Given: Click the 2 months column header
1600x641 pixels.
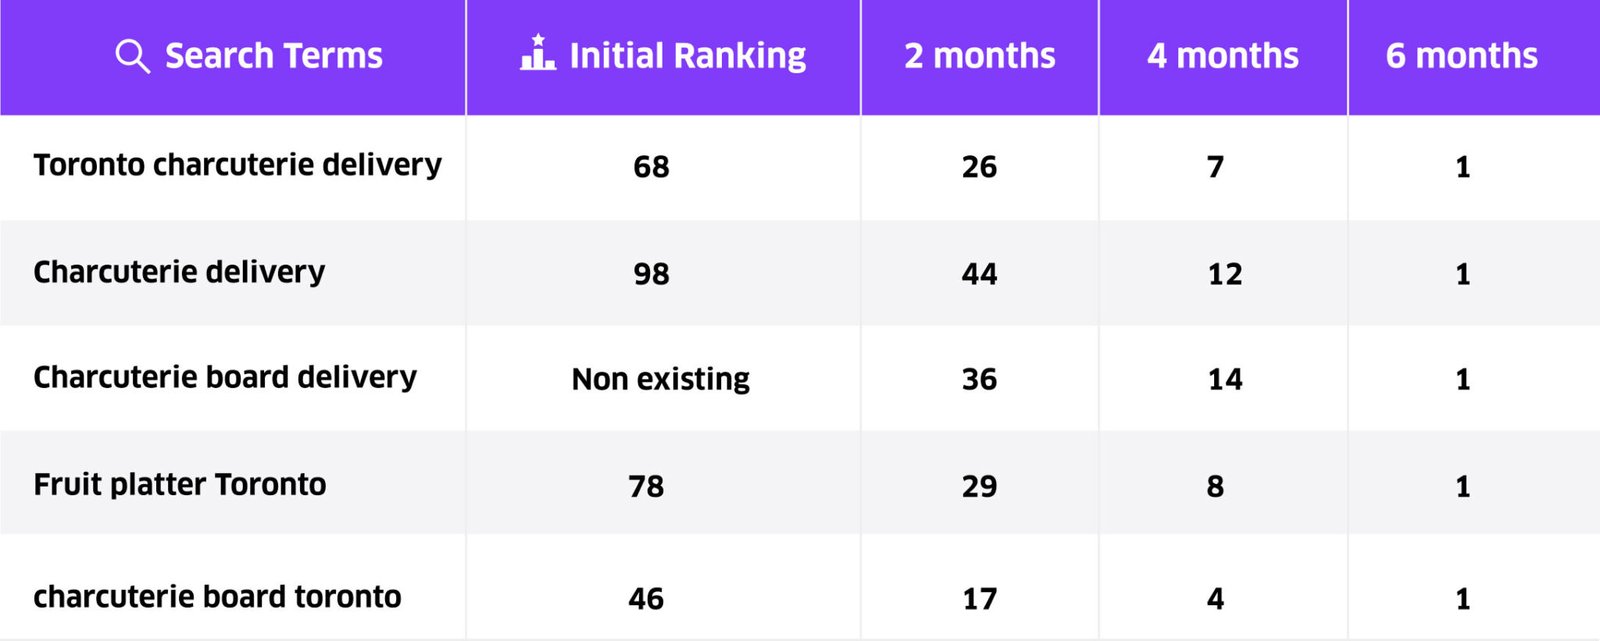Looking at the screenshot, I should pos(979,56).
